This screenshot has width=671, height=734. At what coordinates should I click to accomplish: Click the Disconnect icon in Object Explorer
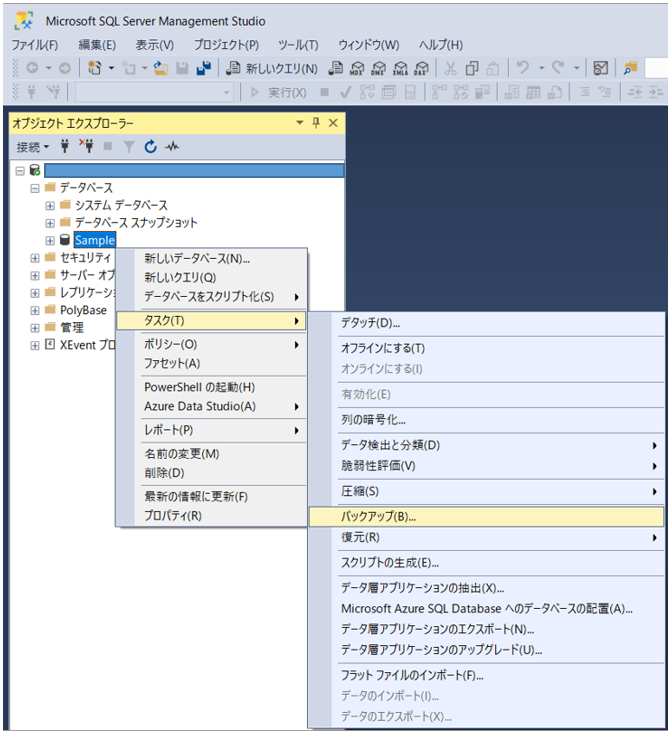(86, 147)
